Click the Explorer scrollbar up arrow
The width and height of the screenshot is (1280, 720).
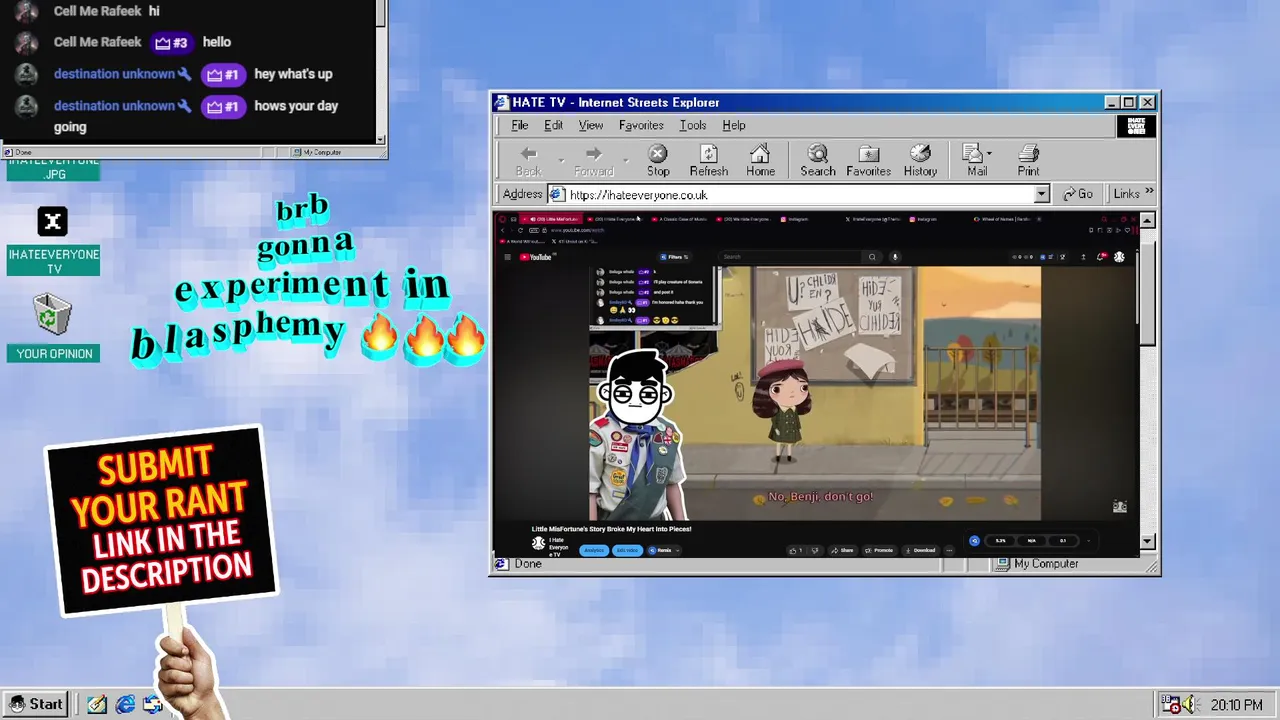coord(1147,220)
